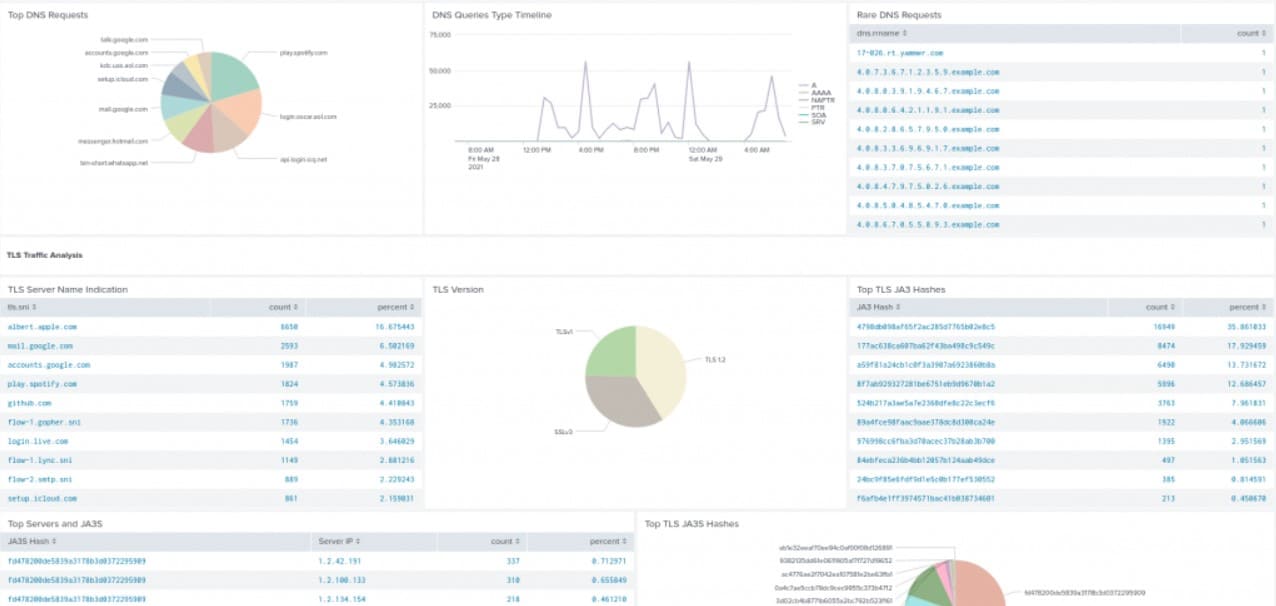Viewport: 1276px width, 606px height.
Task: Click the flow-2.smtp.sni entry
Action: tap(40, 479)
